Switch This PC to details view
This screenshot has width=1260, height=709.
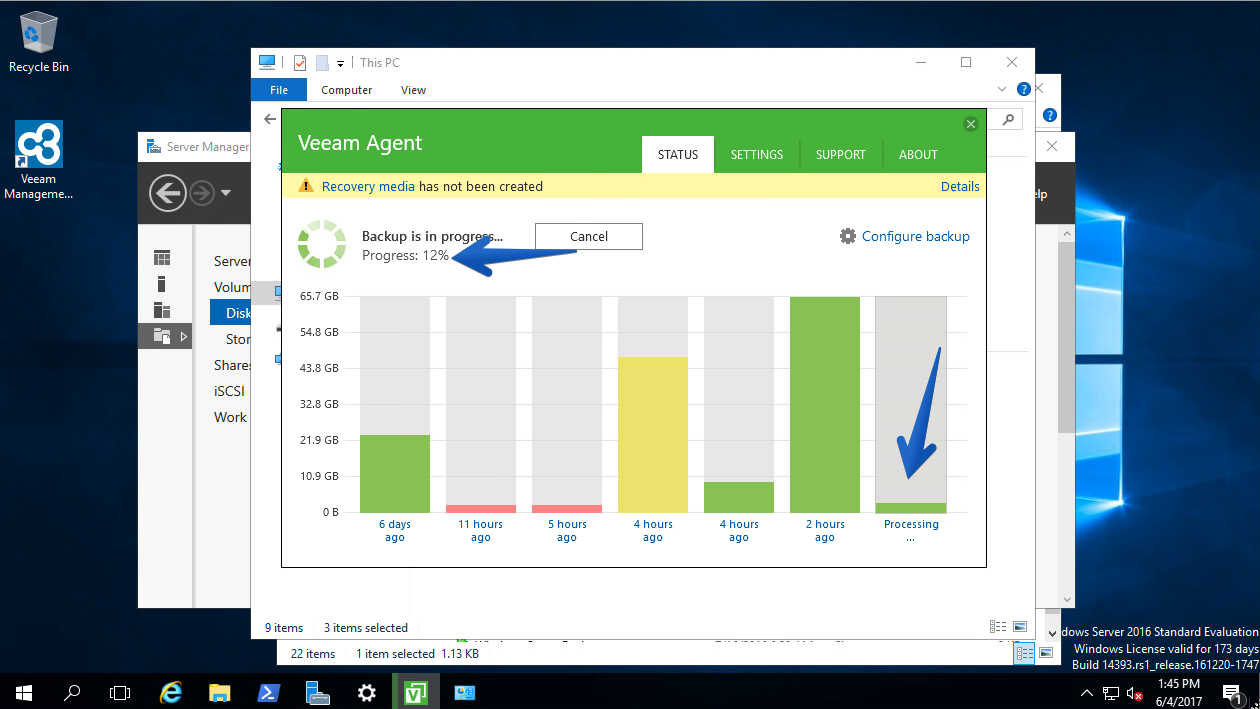click(x=998, y=627)
